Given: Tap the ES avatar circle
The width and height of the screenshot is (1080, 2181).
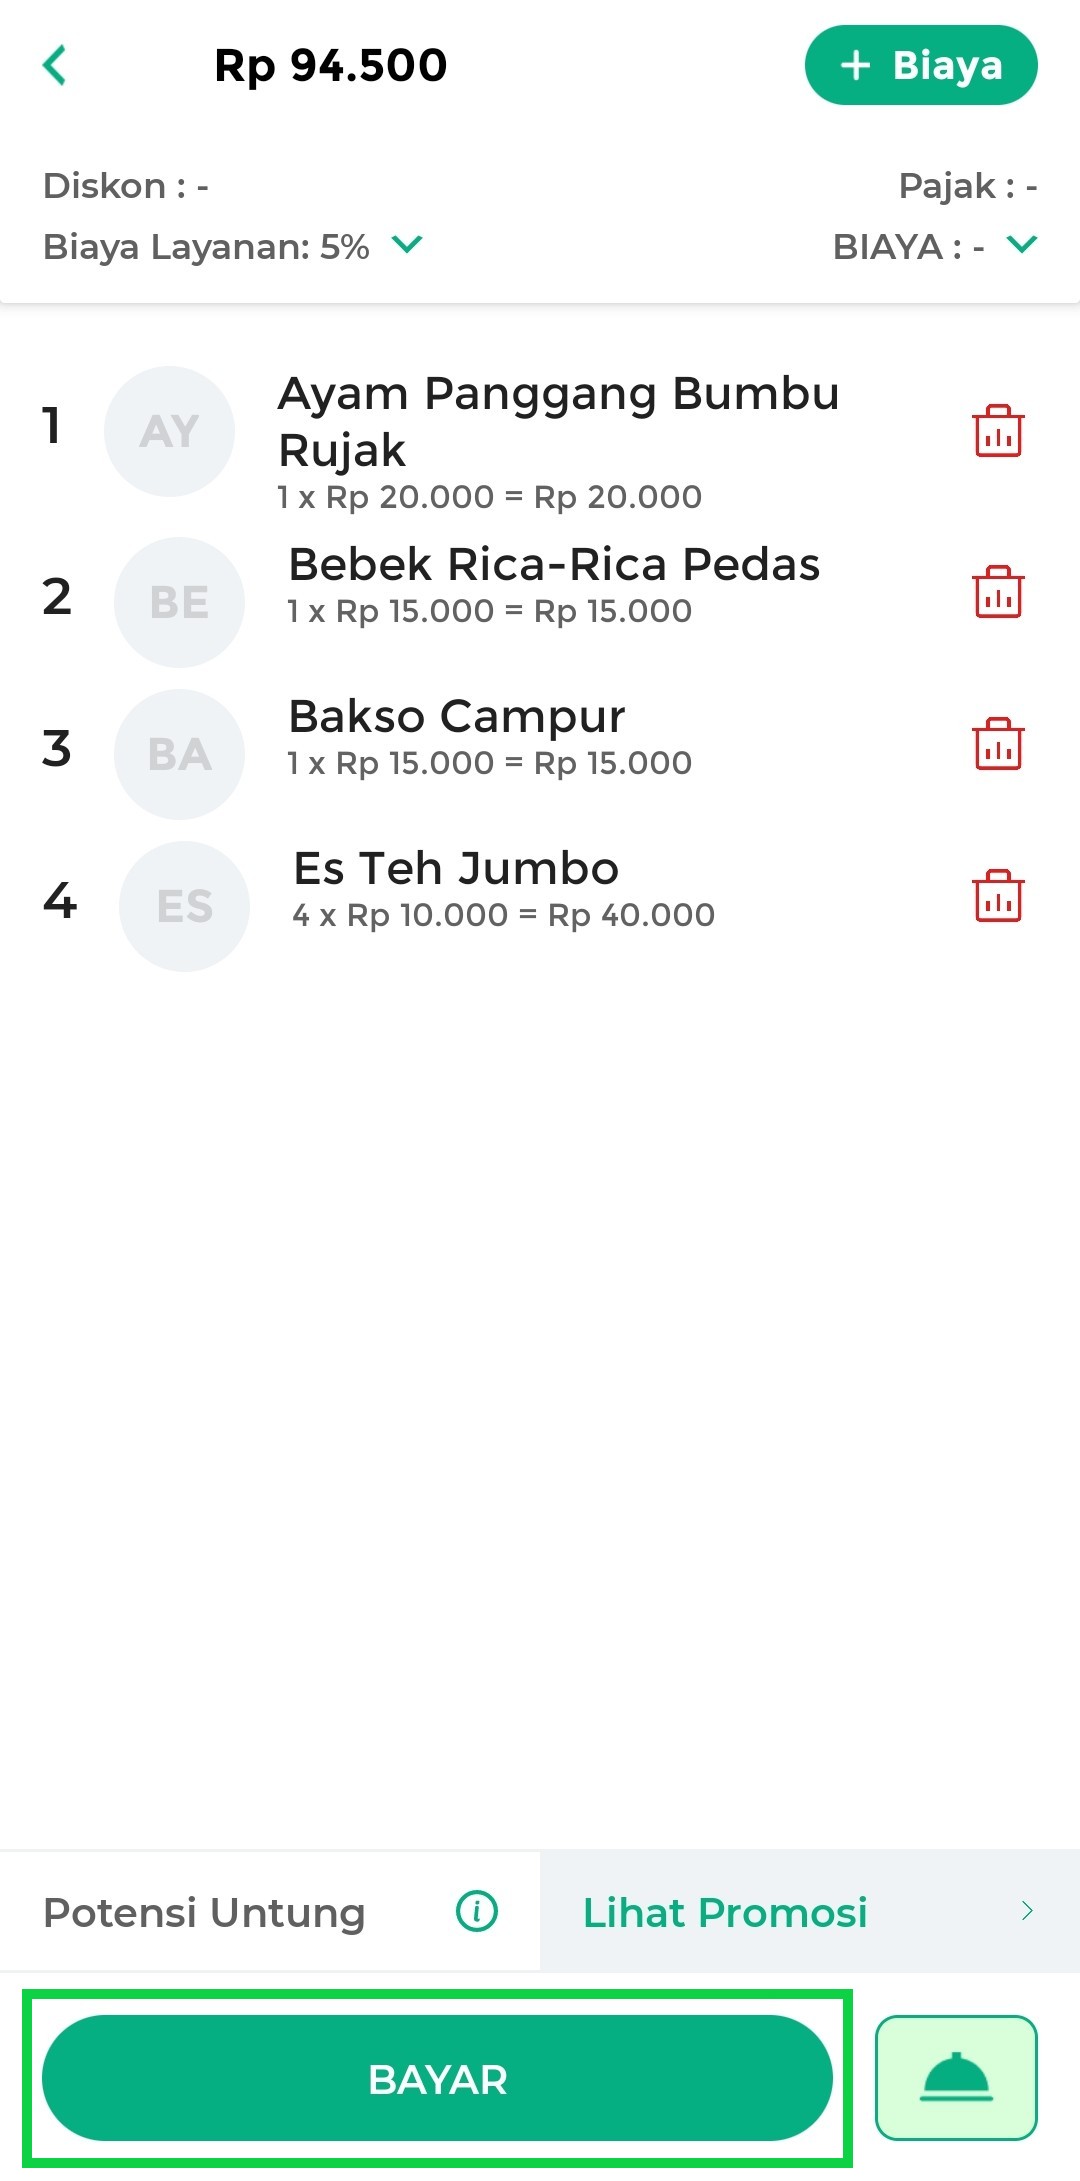Looking at the screenshot, I should [184, 906].
